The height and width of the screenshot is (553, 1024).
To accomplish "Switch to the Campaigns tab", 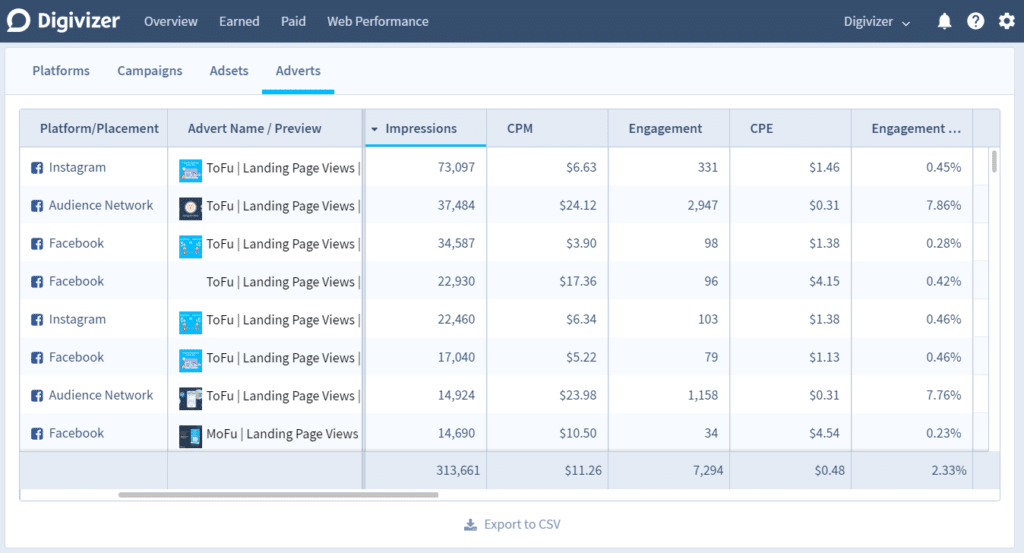I will pyautogui.click(x=150, y=71).
